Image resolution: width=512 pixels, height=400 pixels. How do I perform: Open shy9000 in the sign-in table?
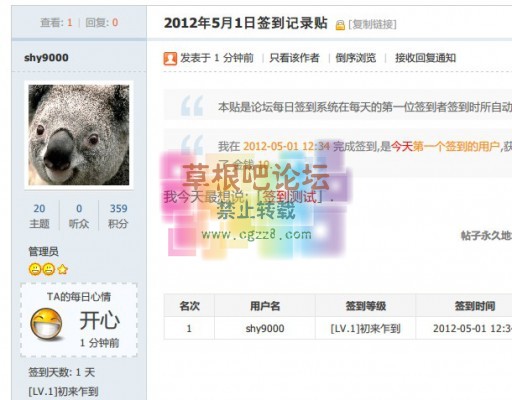pyautogui.click(x=265, y=329)
